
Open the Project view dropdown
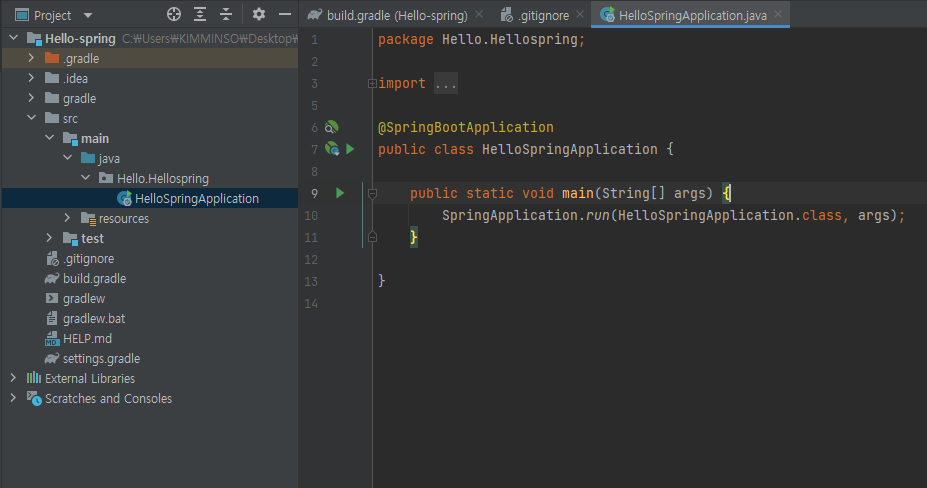[88, 15]
